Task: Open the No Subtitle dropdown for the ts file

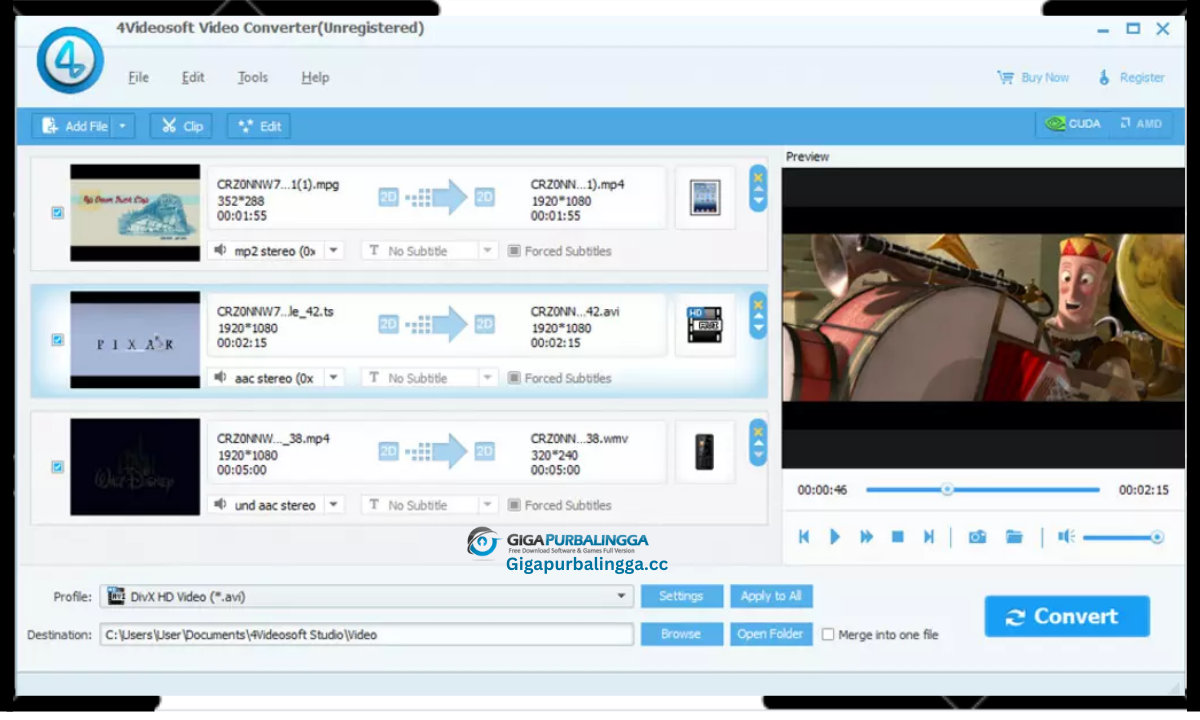Action: [x=429, y=378]
